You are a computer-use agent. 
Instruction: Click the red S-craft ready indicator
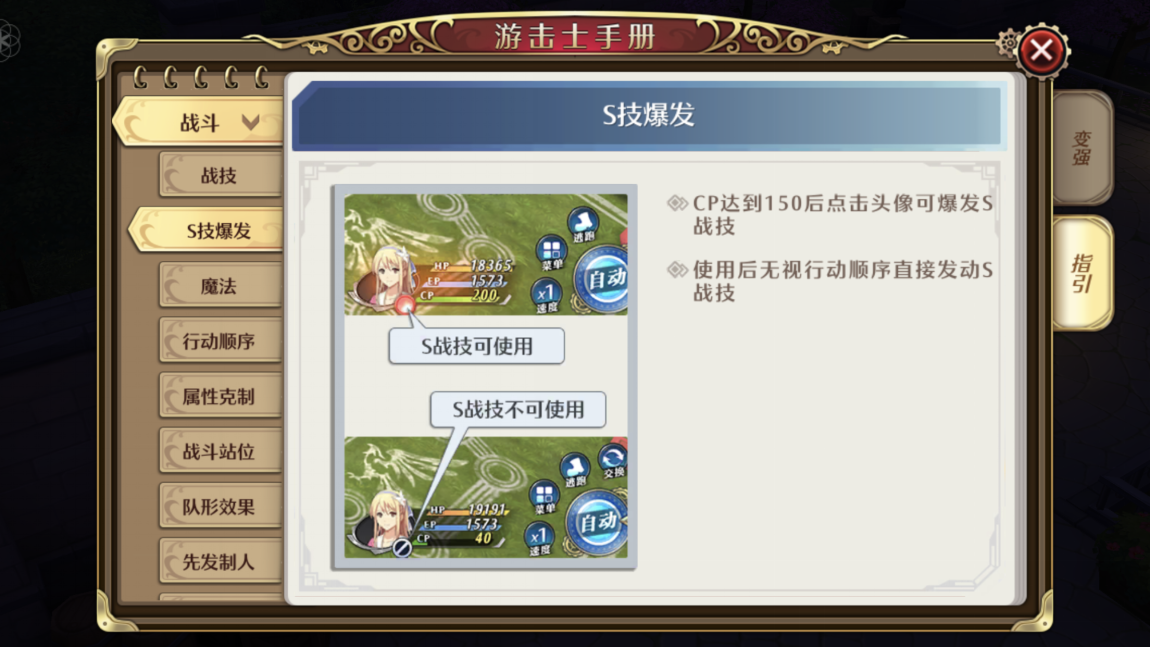(x=404, y=304)
